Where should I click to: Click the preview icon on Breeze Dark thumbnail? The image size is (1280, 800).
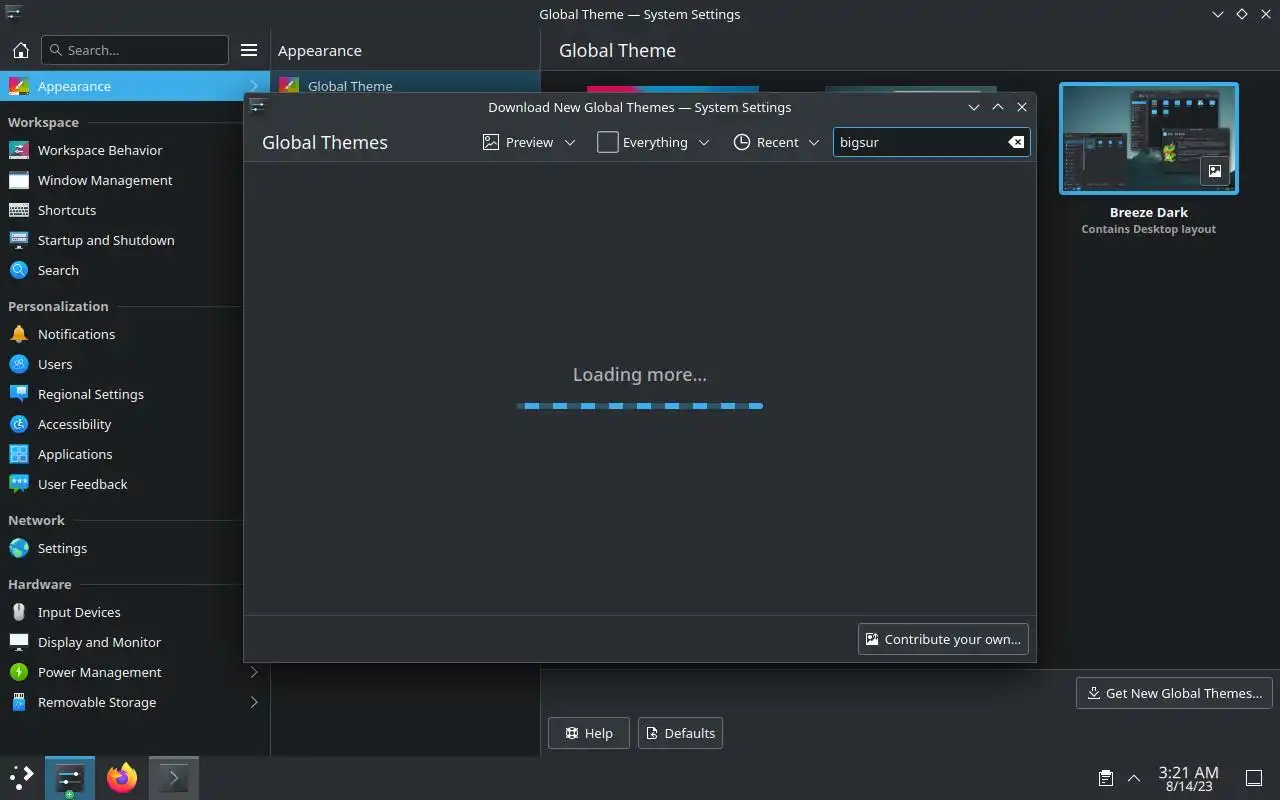(x=1214, y=171)
